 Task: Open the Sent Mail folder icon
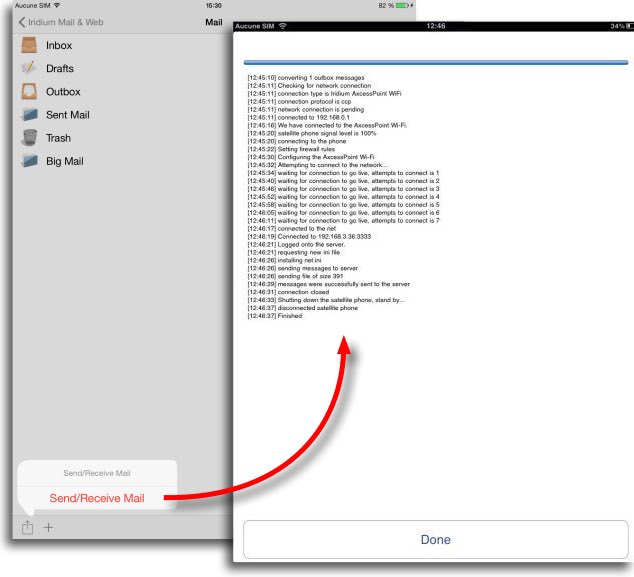(x=30, y=115)
